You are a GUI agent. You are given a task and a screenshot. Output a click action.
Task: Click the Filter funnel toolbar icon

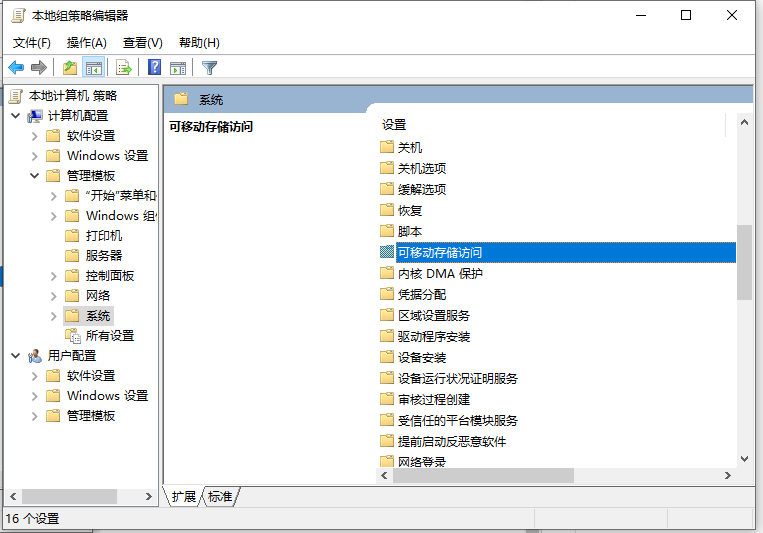click(x=209, y=68)
